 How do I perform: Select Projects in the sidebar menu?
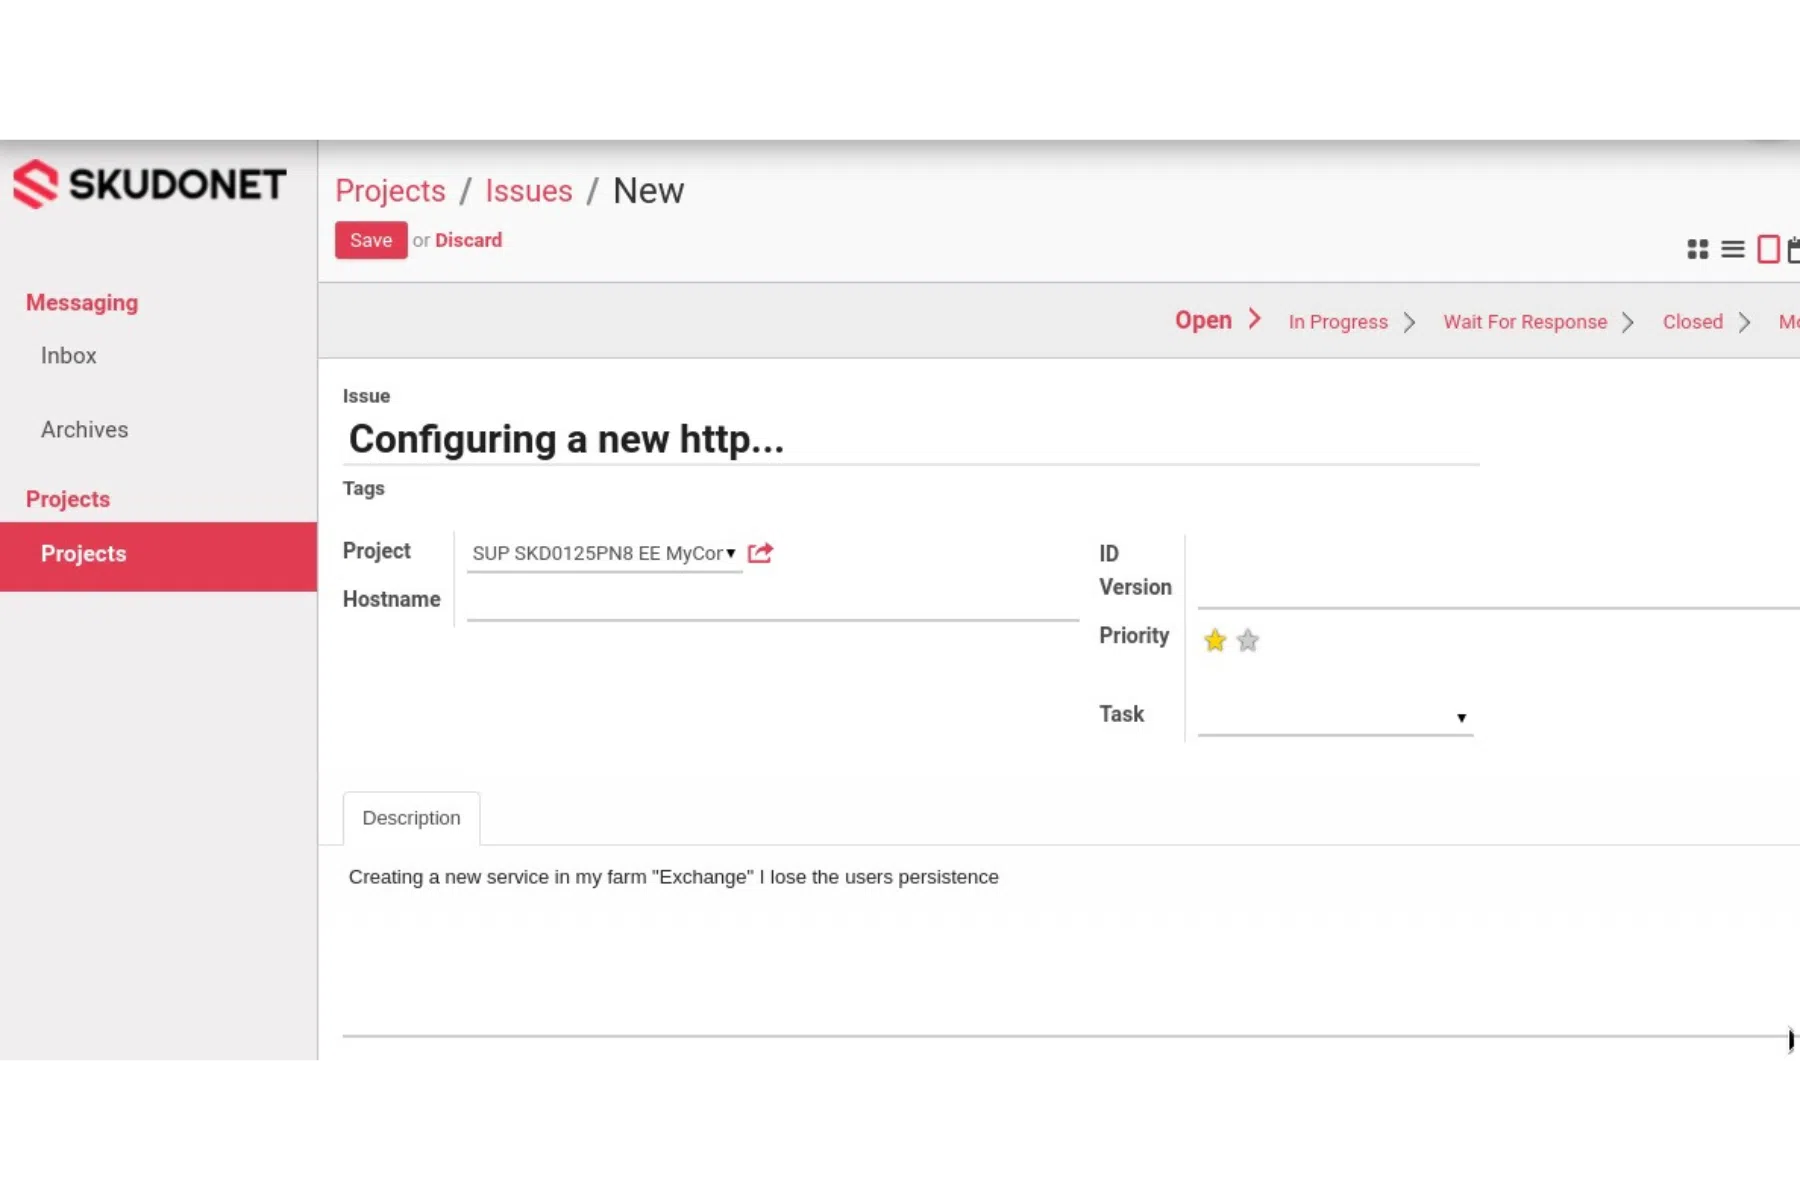83,553
